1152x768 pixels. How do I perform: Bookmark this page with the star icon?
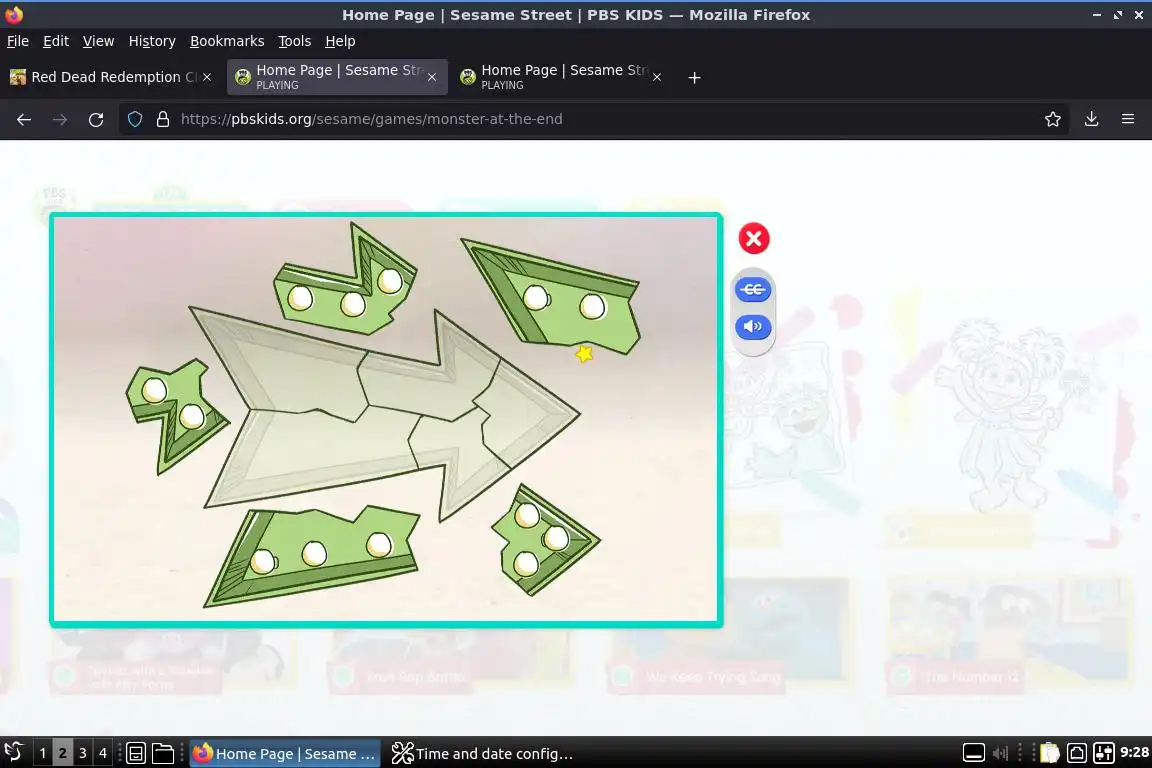tap(1053, 119)
